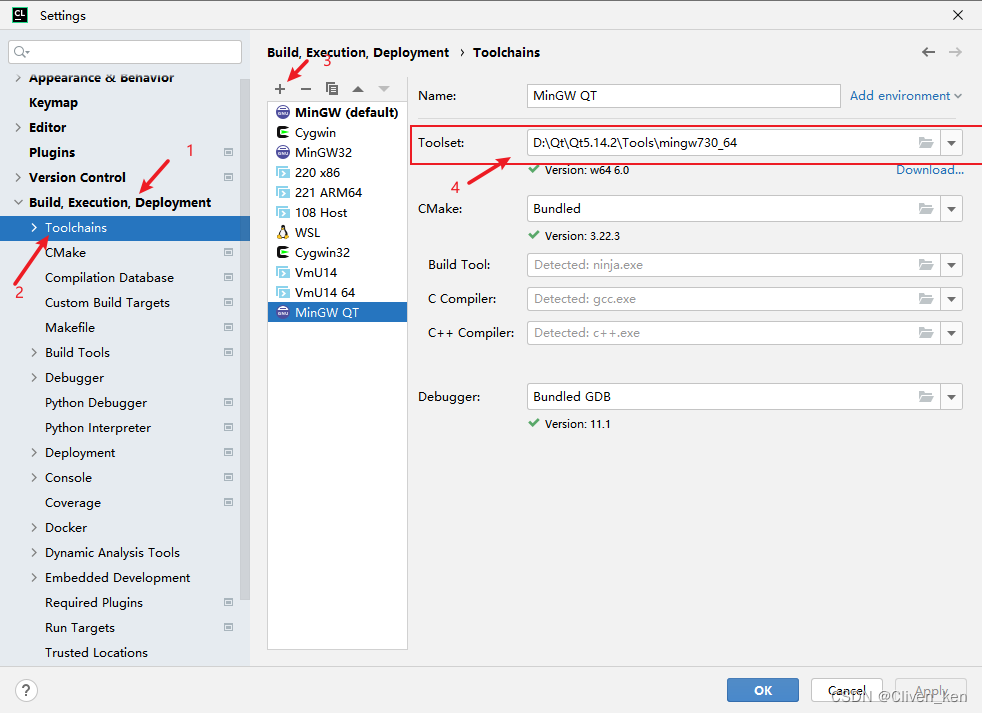
Task: Open Add environment dropdown
Action: coord(905,96)
